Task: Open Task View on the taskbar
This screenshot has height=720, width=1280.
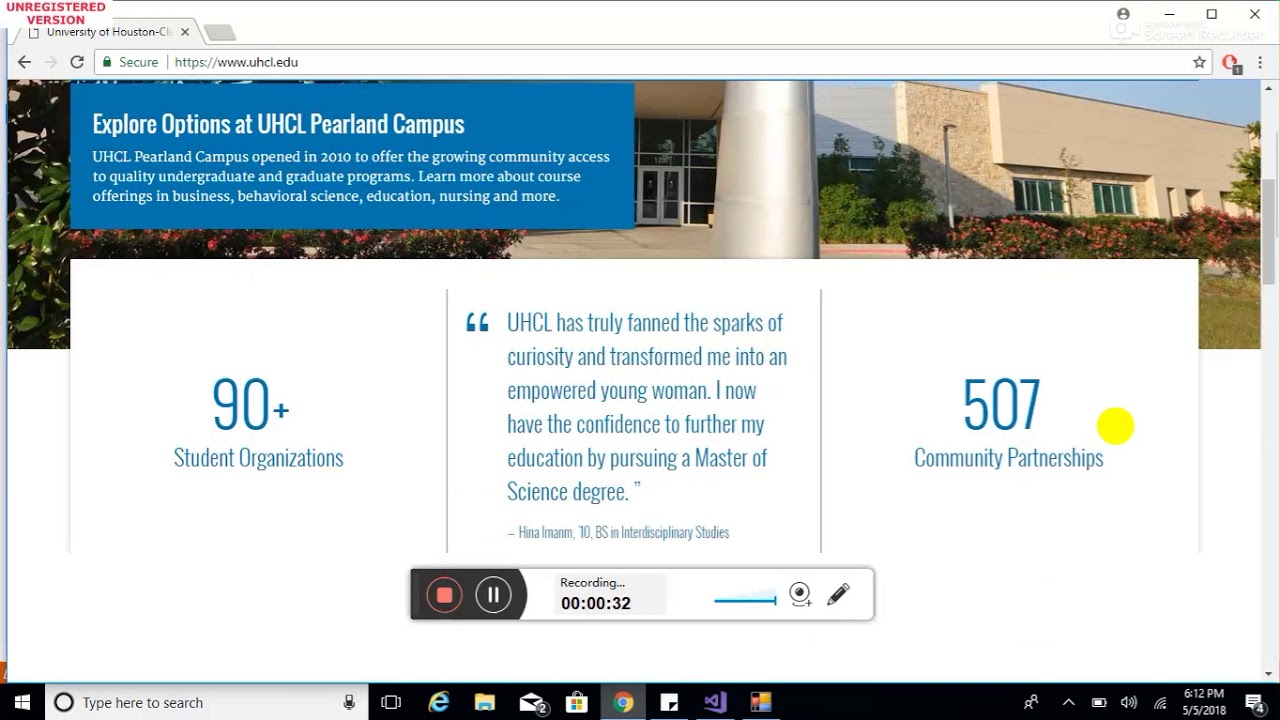Action: [x=391, y=702]
